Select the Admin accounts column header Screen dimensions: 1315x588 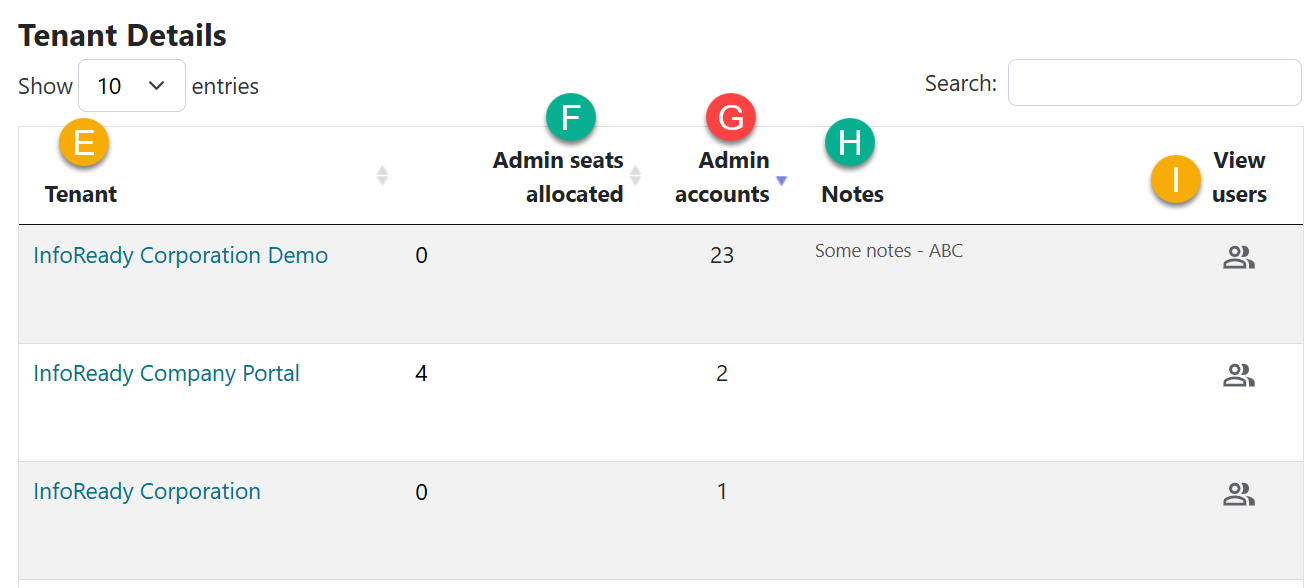click(722, 177)
